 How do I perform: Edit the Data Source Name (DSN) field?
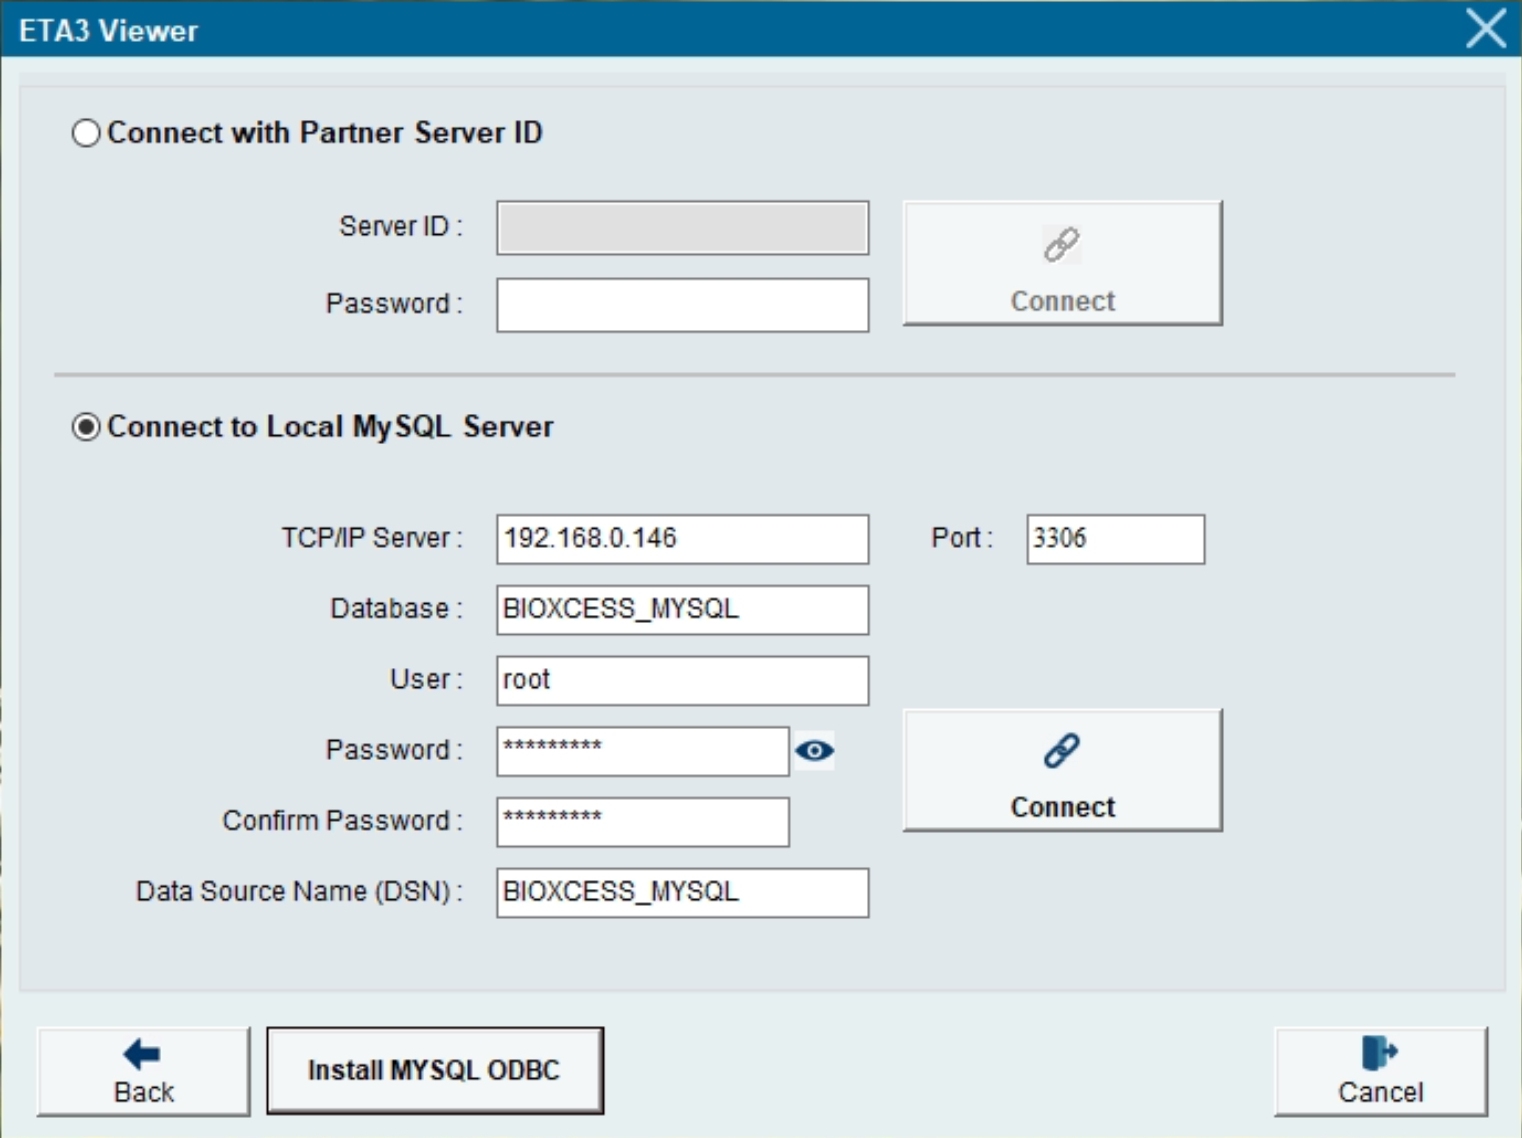[x=682, y=892]
